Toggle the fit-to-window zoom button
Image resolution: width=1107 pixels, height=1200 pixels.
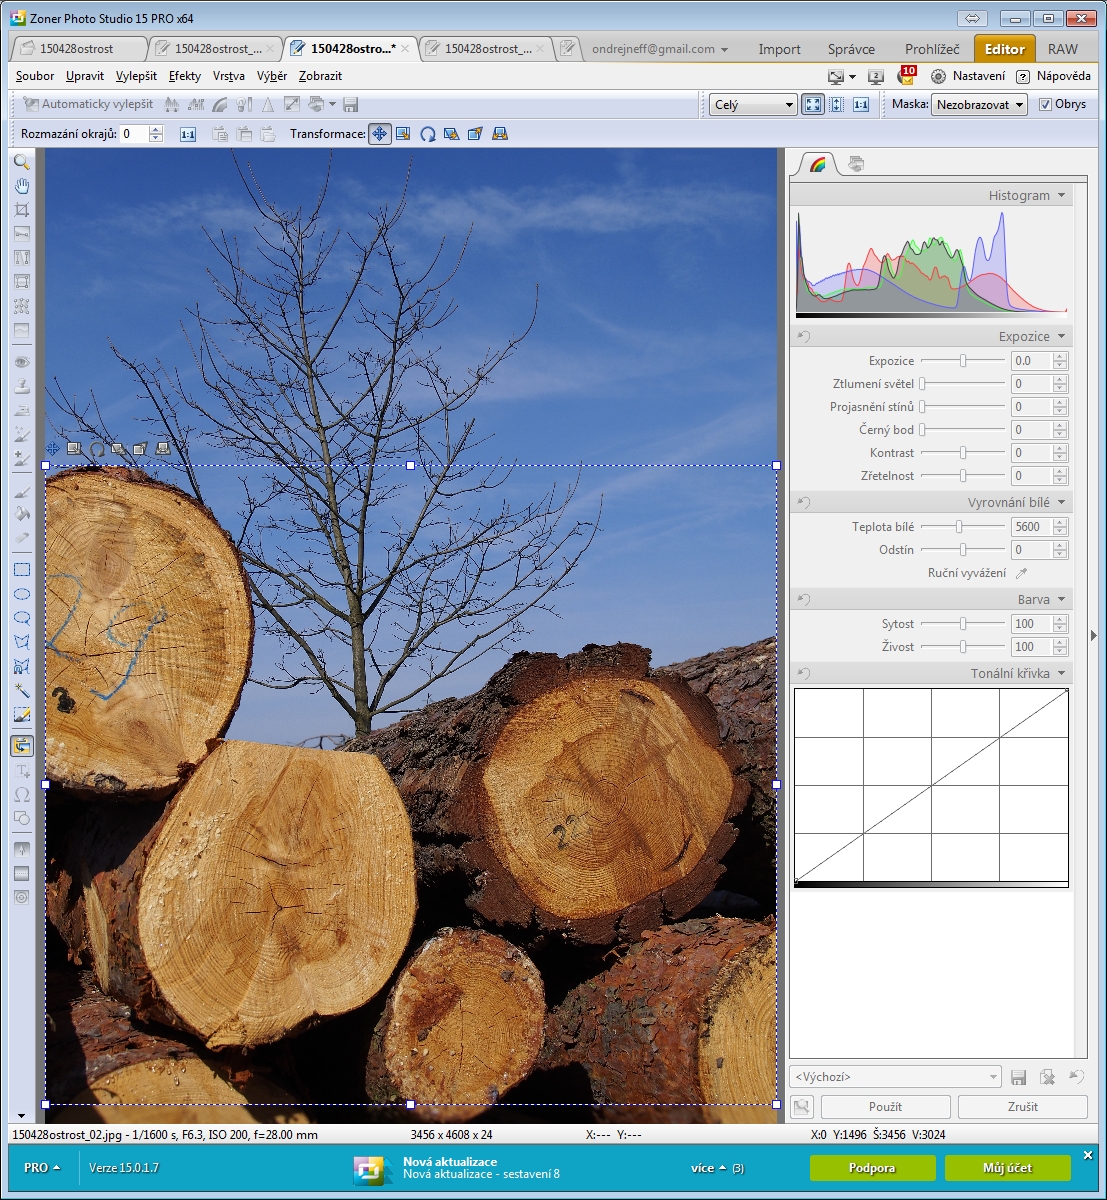813,104
